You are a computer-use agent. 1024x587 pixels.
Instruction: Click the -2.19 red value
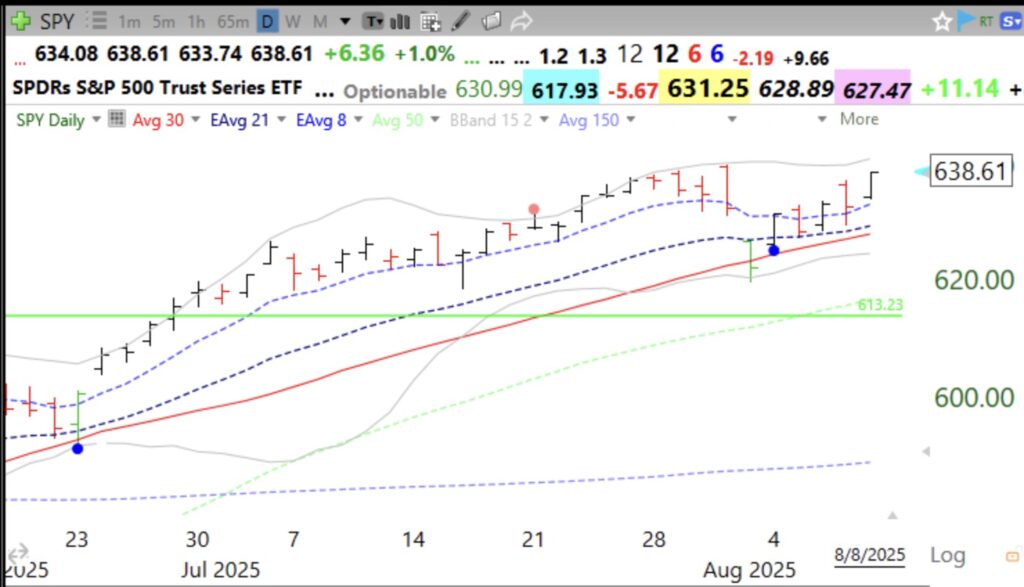pyautogui.click(x=752, y=59)
